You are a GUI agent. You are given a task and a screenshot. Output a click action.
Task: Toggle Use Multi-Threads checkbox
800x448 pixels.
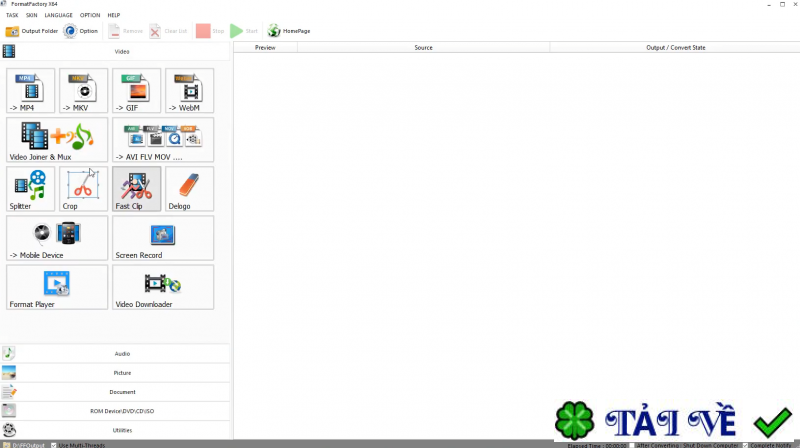[54, 445]
